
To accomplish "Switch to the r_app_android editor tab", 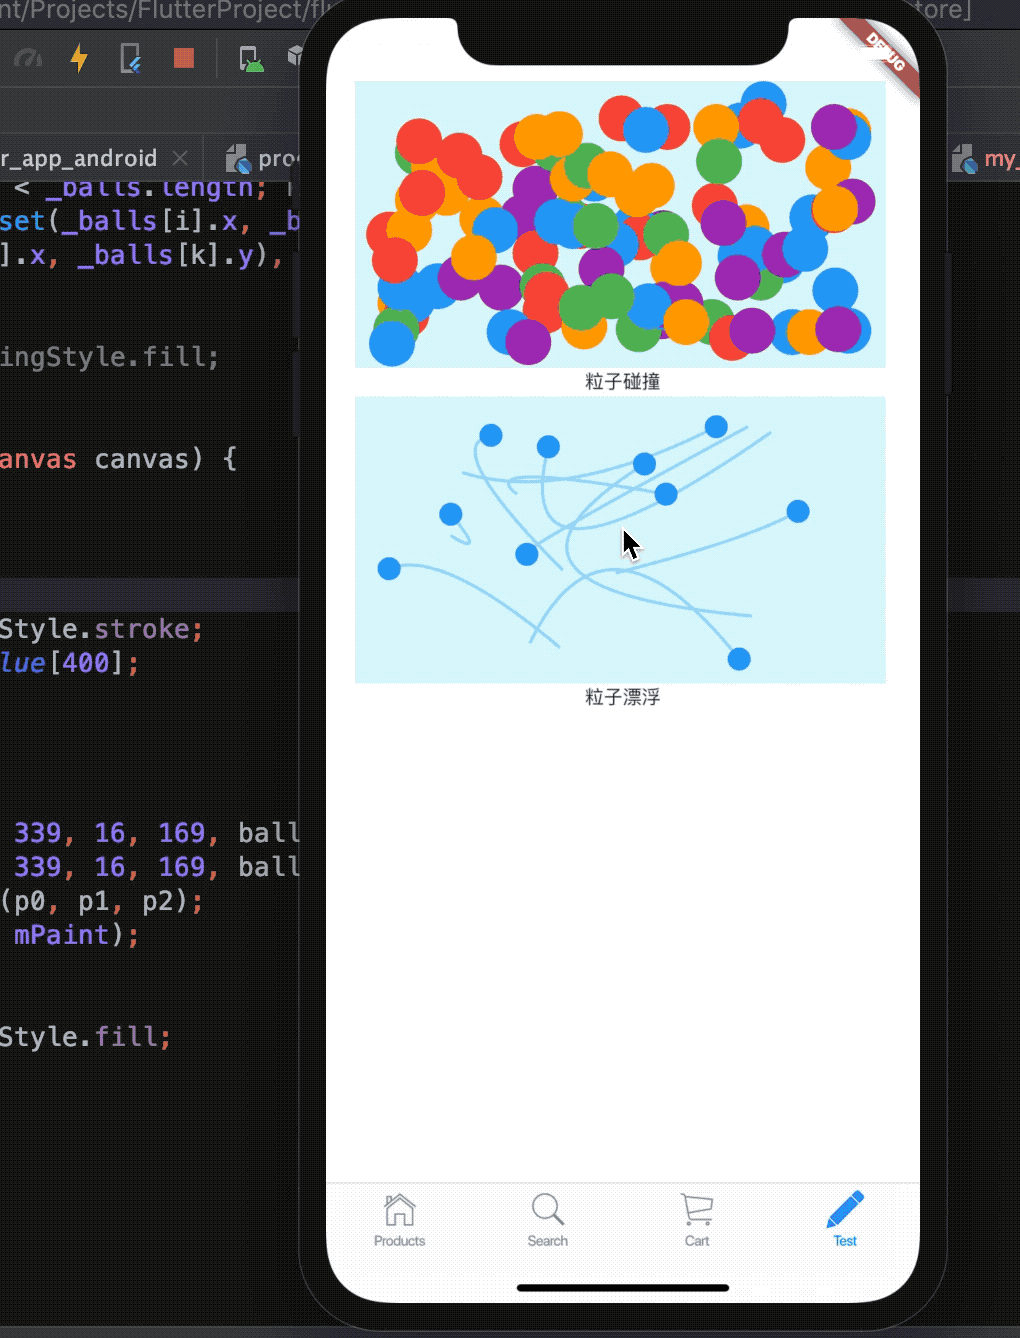I will (80, 158).
